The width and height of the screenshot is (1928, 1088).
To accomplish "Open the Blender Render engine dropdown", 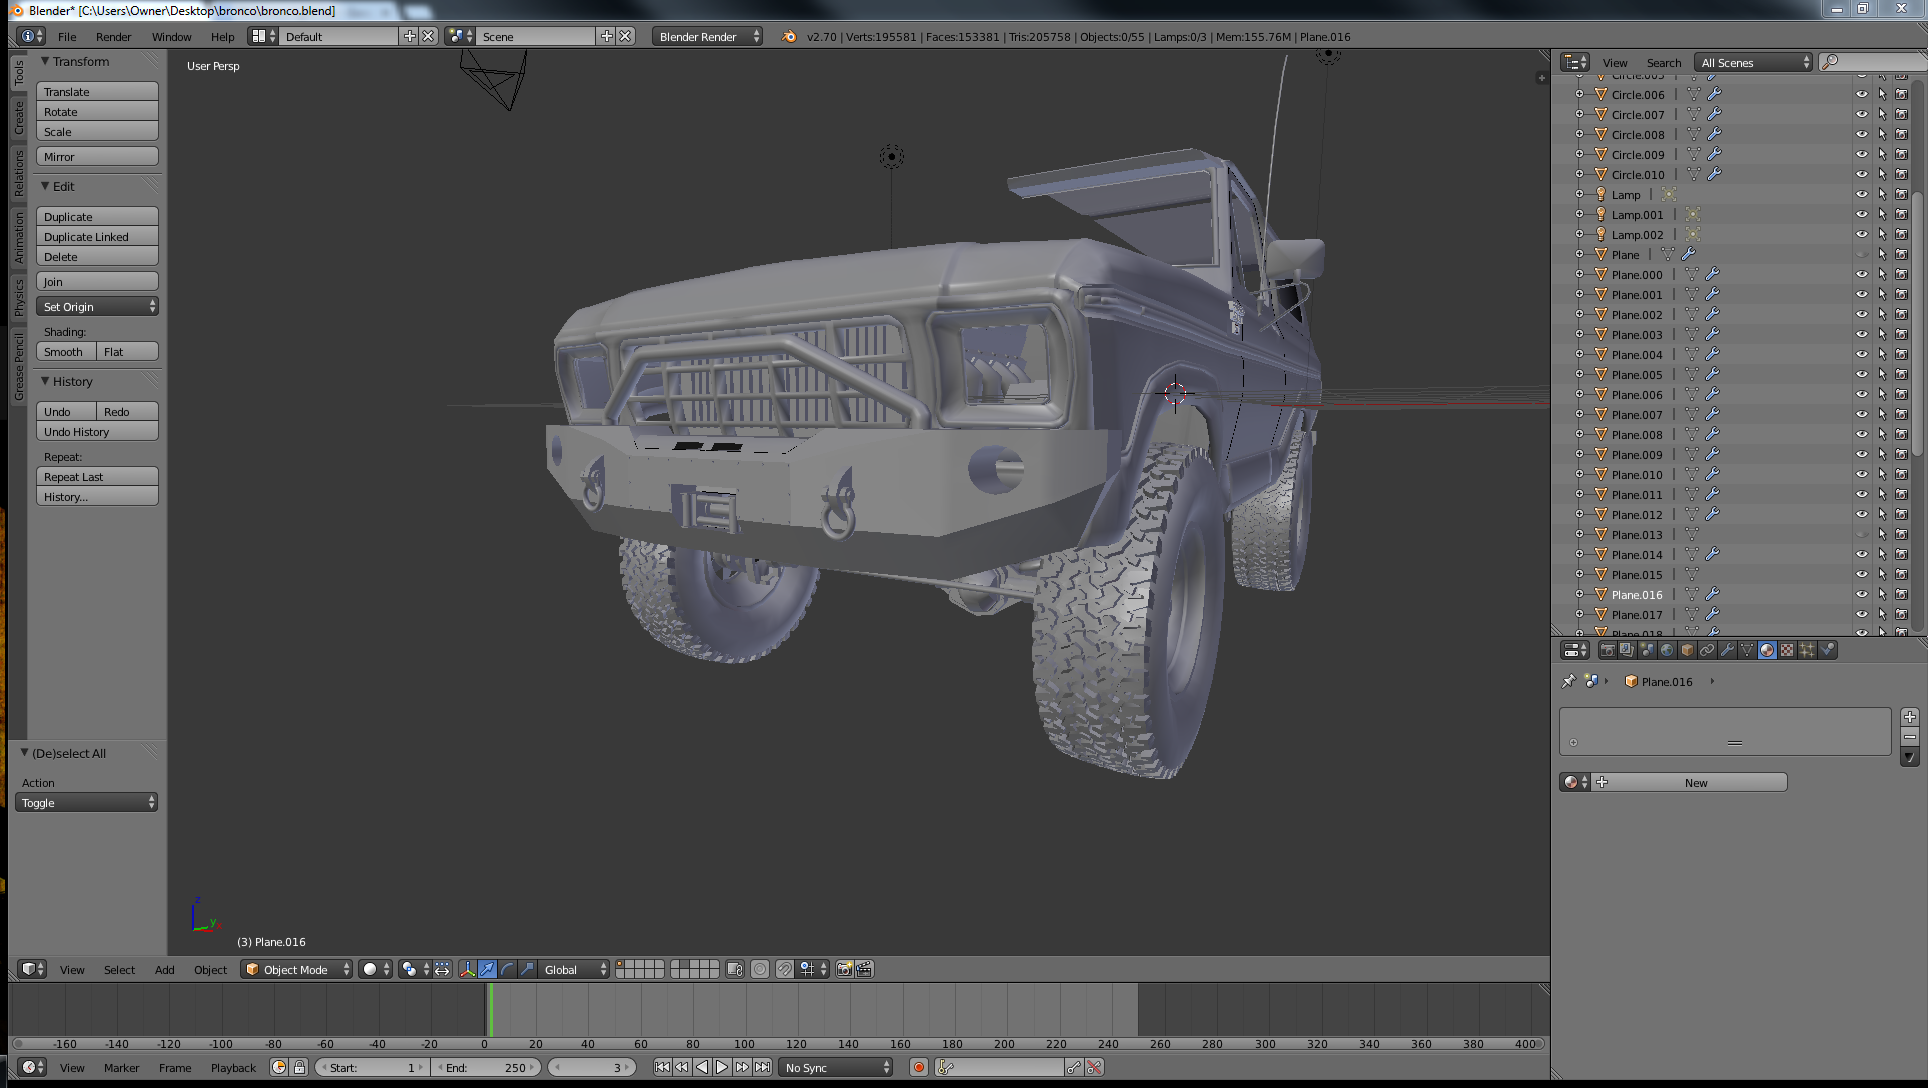I will [707, 36].
